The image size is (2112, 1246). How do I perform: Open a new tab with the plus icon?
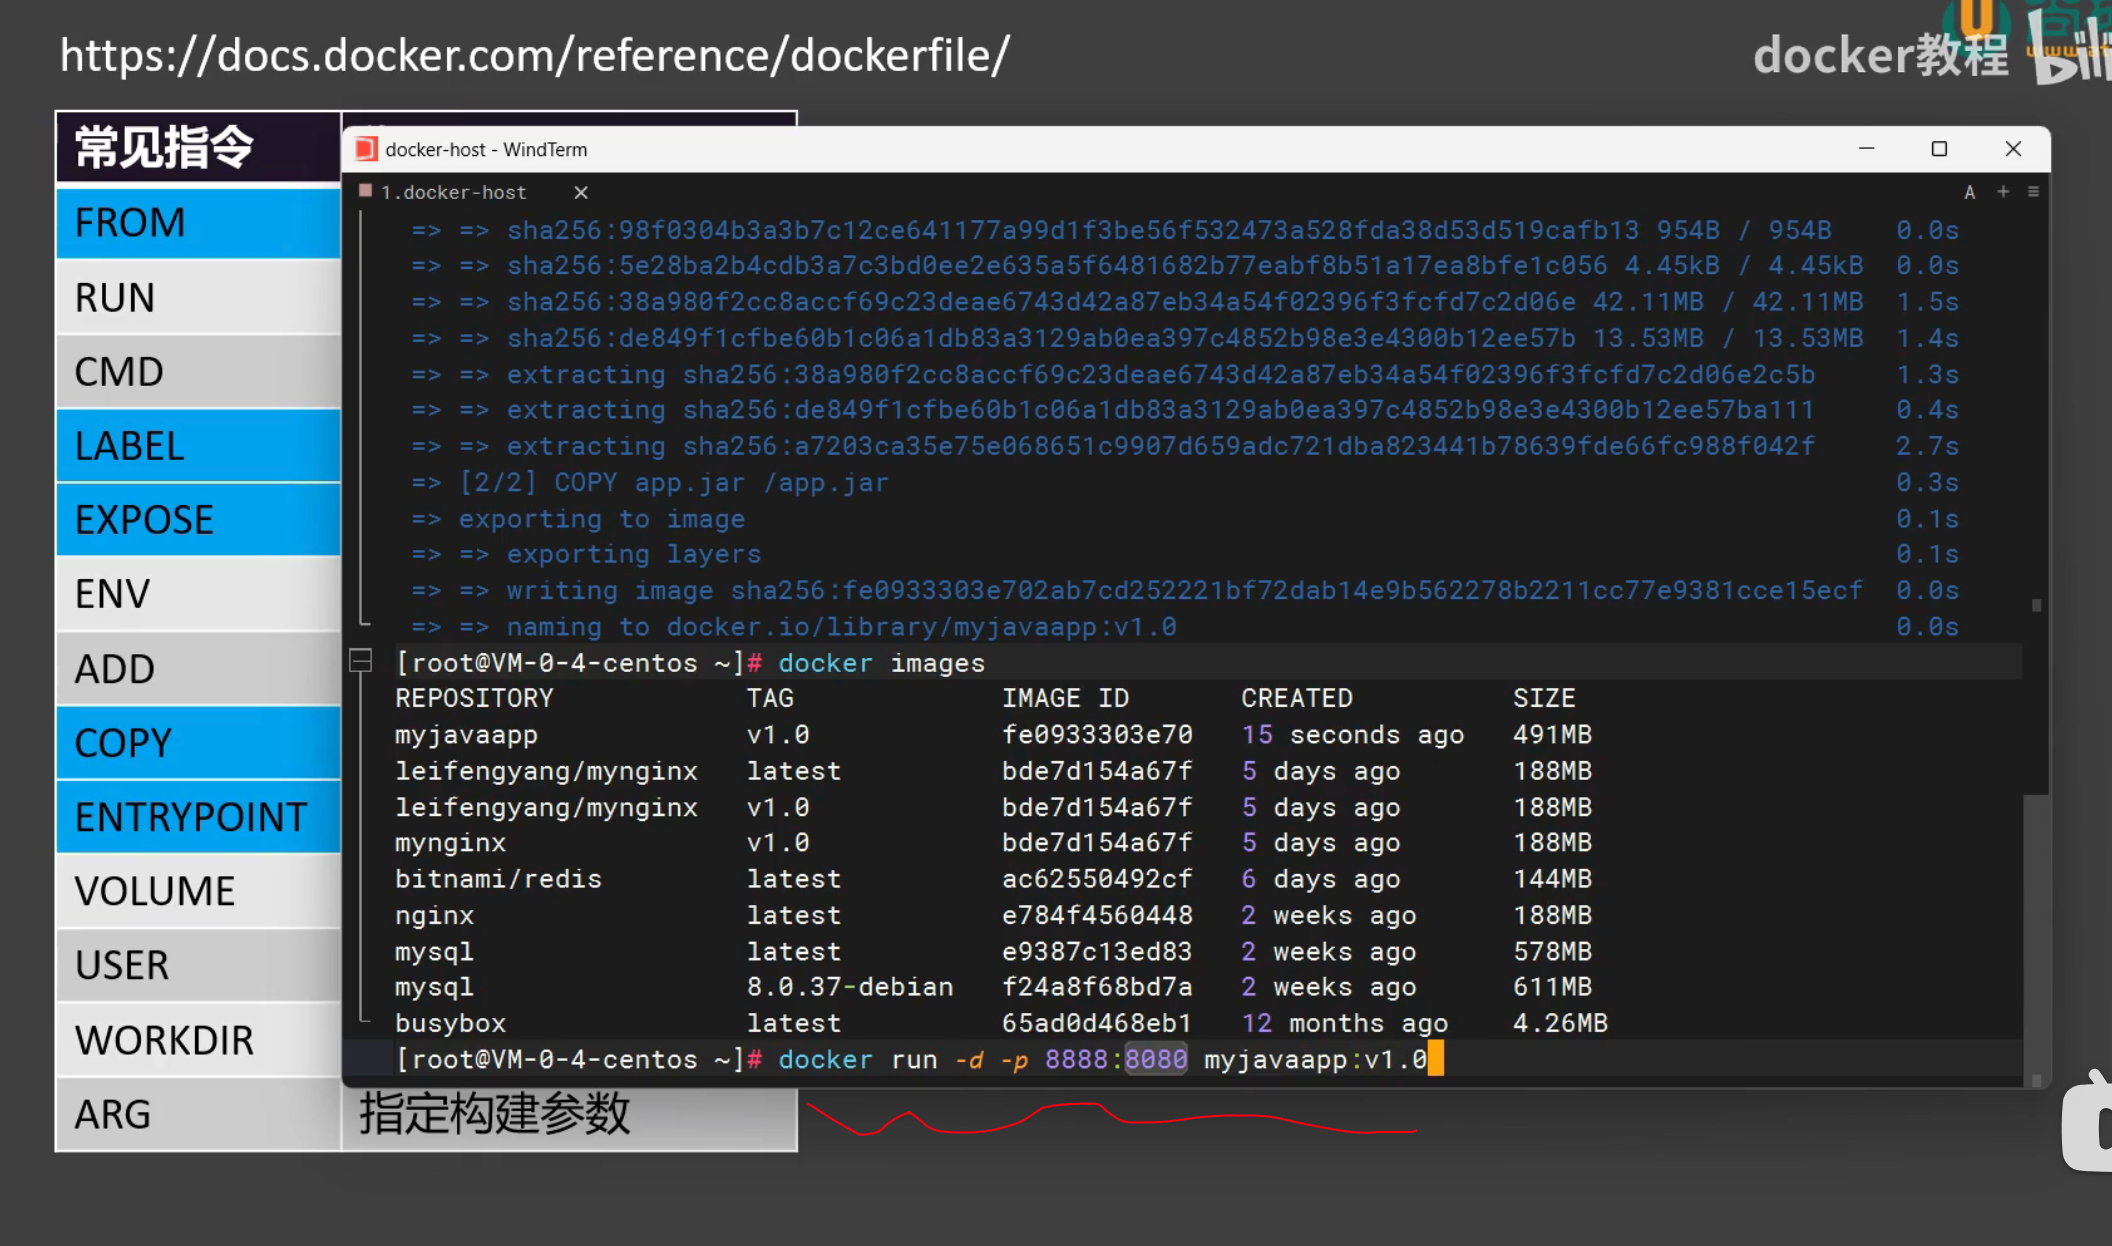[2003, 192]
